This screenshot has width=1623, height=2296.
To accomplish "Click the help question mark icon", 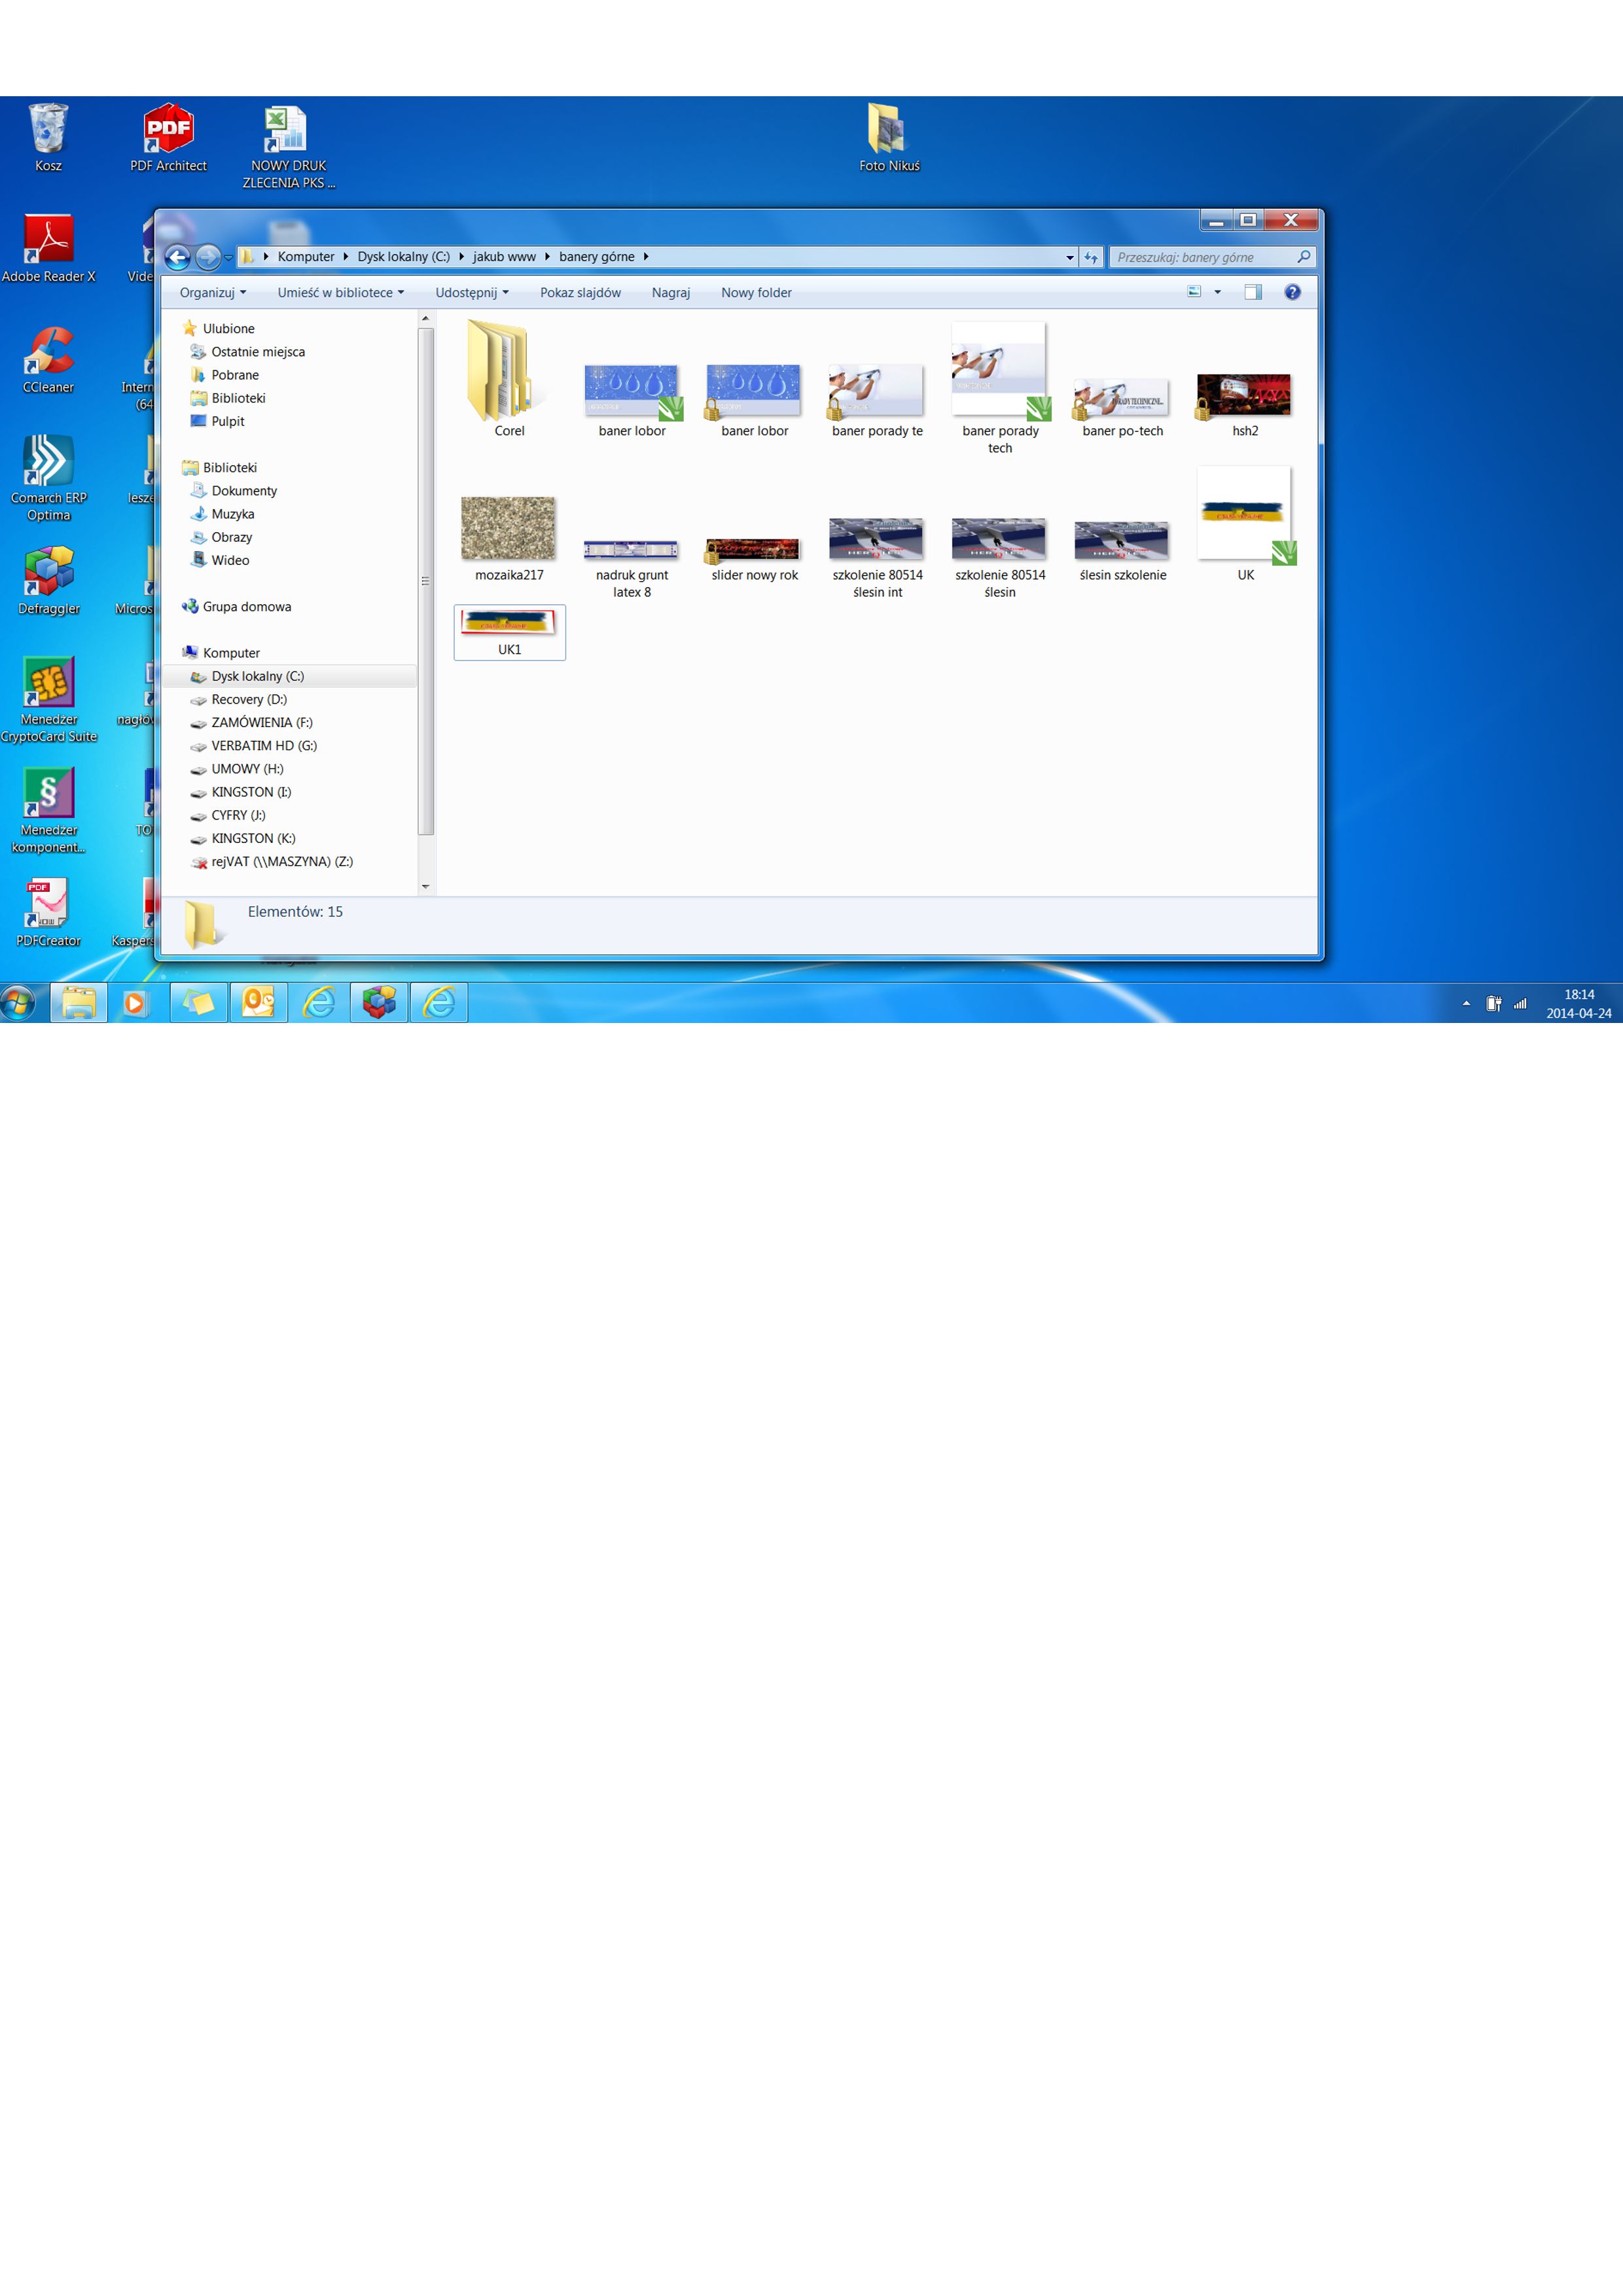I will pos(1292,292).
